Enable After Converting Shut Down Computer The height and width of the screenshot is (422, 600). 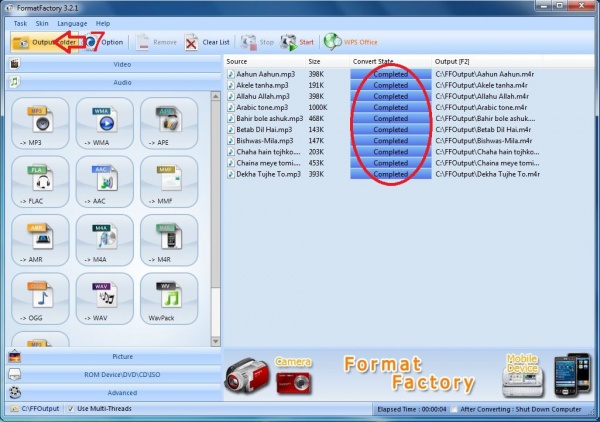(x=454, y=409)
